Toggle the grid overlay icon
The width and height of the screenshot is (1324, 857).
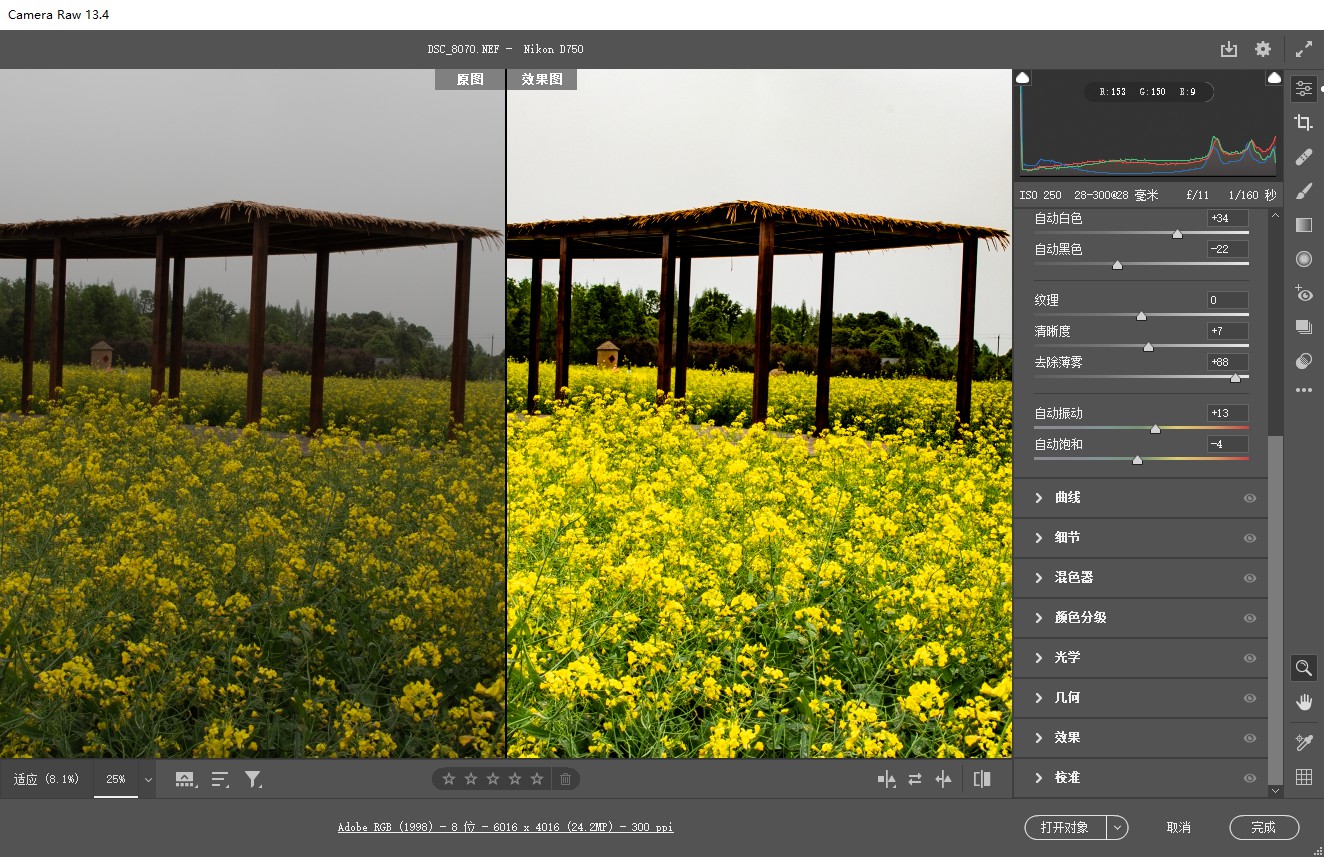tap(1303, 777)
